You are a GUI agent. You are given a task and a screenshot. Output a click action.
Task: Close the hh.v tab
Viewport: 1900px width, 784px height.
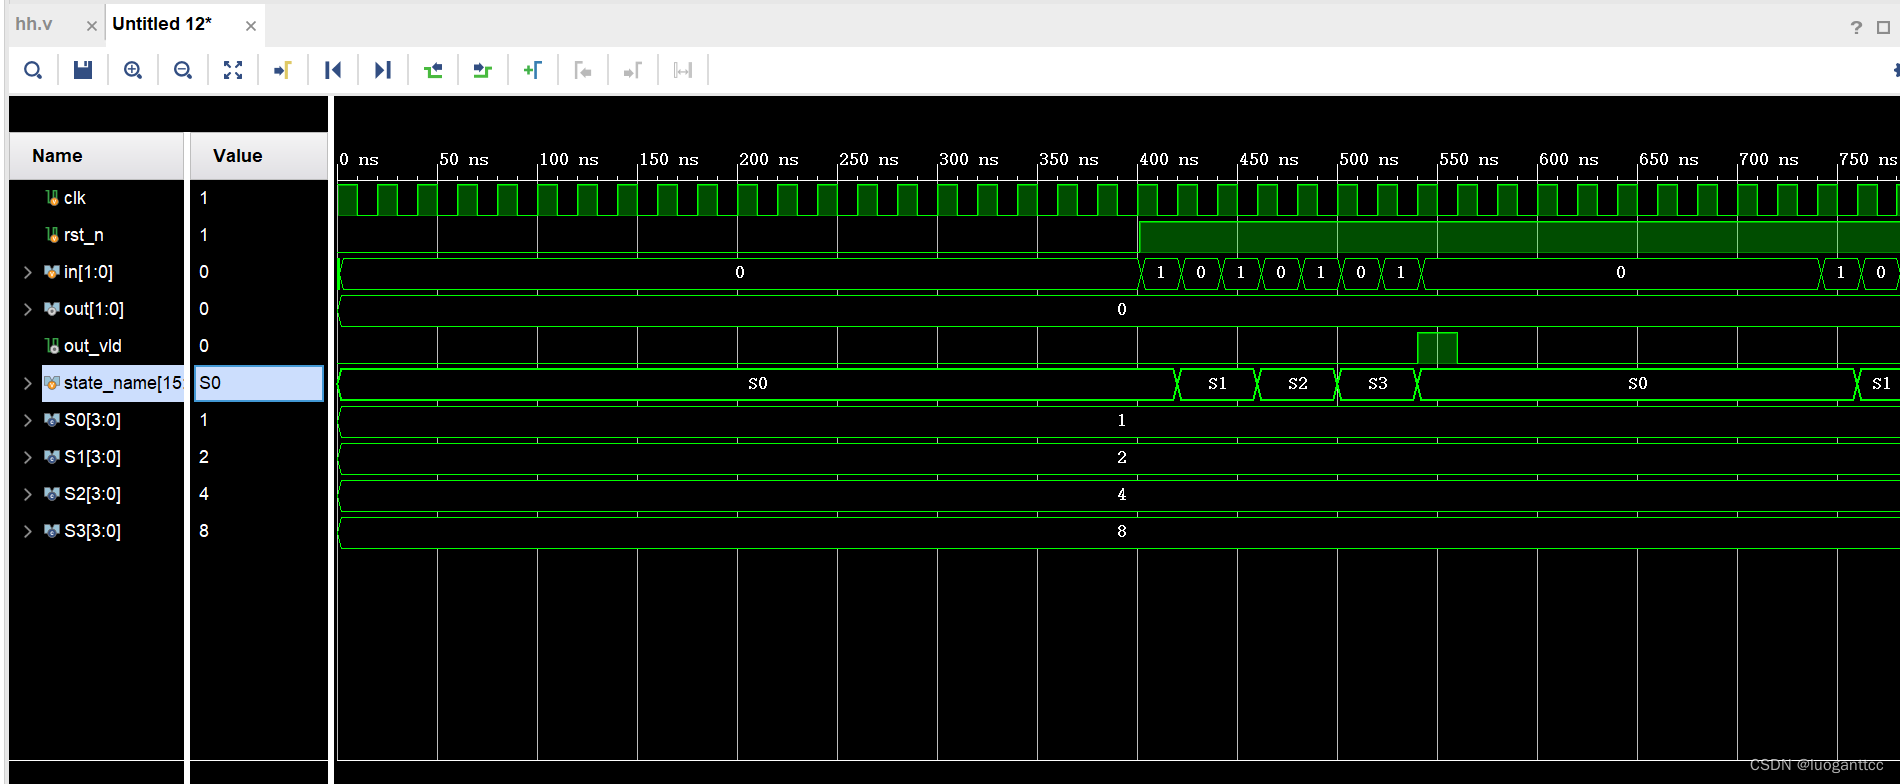coord(91,26)
